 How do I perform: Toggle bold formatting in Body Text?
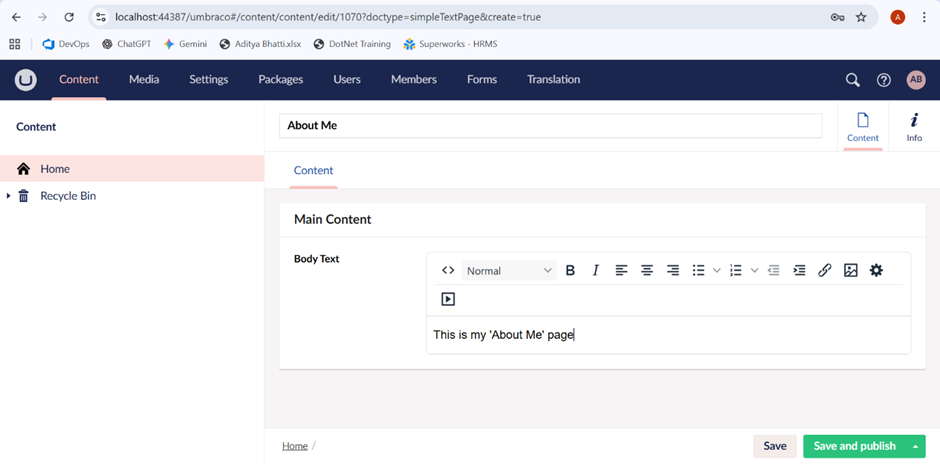(x=570, y=270)
